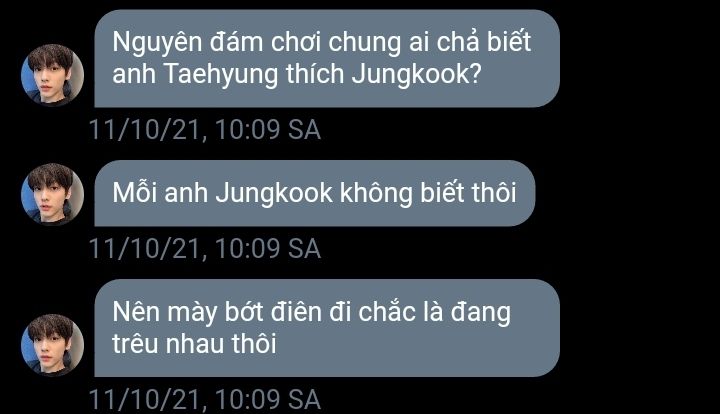This screenshot has height=414, width=720.
Task: Click the word 'Nguyên' starting first message
Action: 158,43
